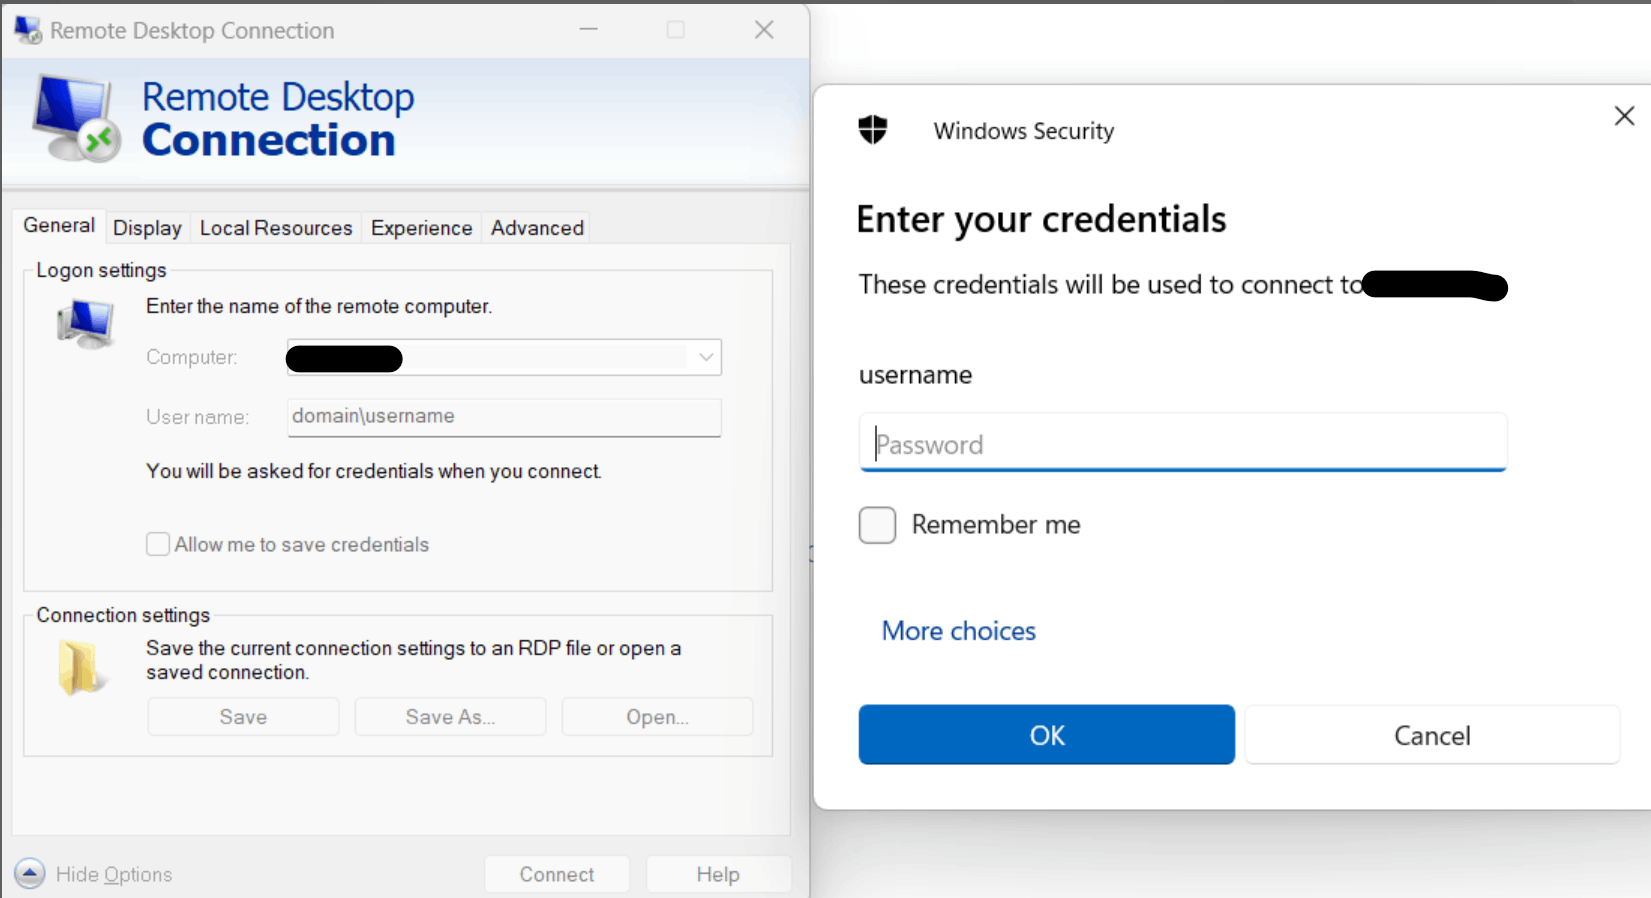This screenshot has height=898, width=1651.
Task: Click the Computer name combo box field
Action: pyautogui.click(x=504, y=357)
